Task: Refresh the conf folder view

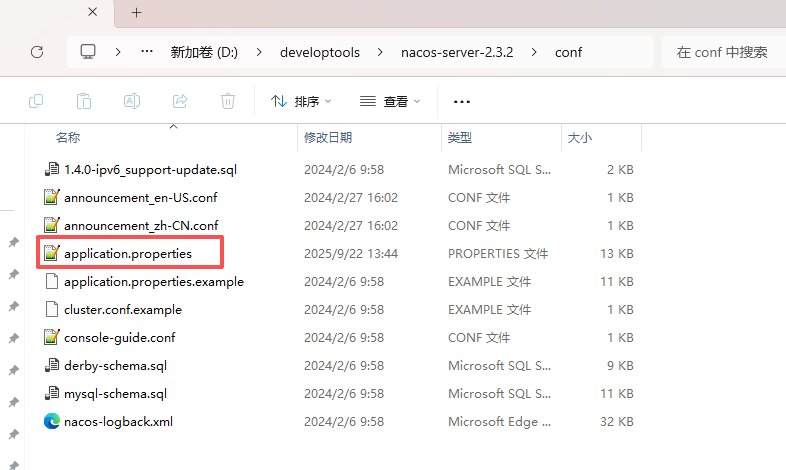Action: click(x=37, y=52)
